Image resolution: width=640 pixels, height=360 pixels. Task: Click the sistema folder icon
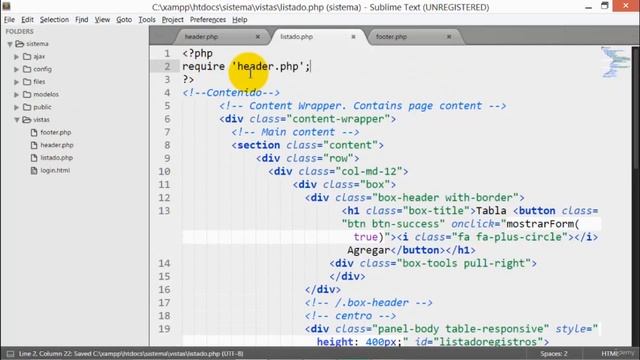click(20, 44)
